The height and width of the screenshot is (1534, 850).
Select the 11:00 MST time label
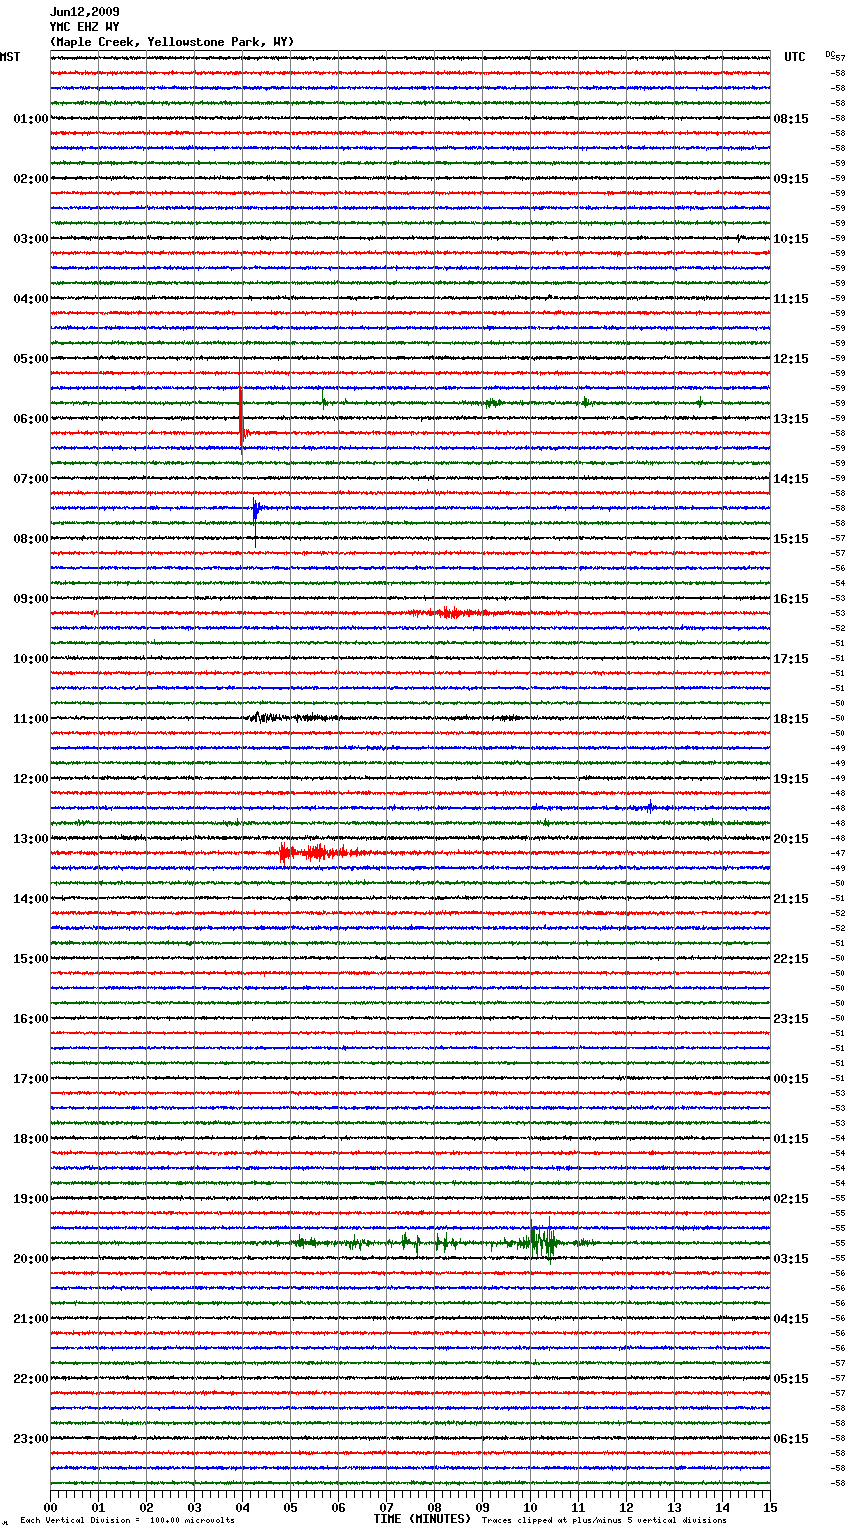click(31, 719)
